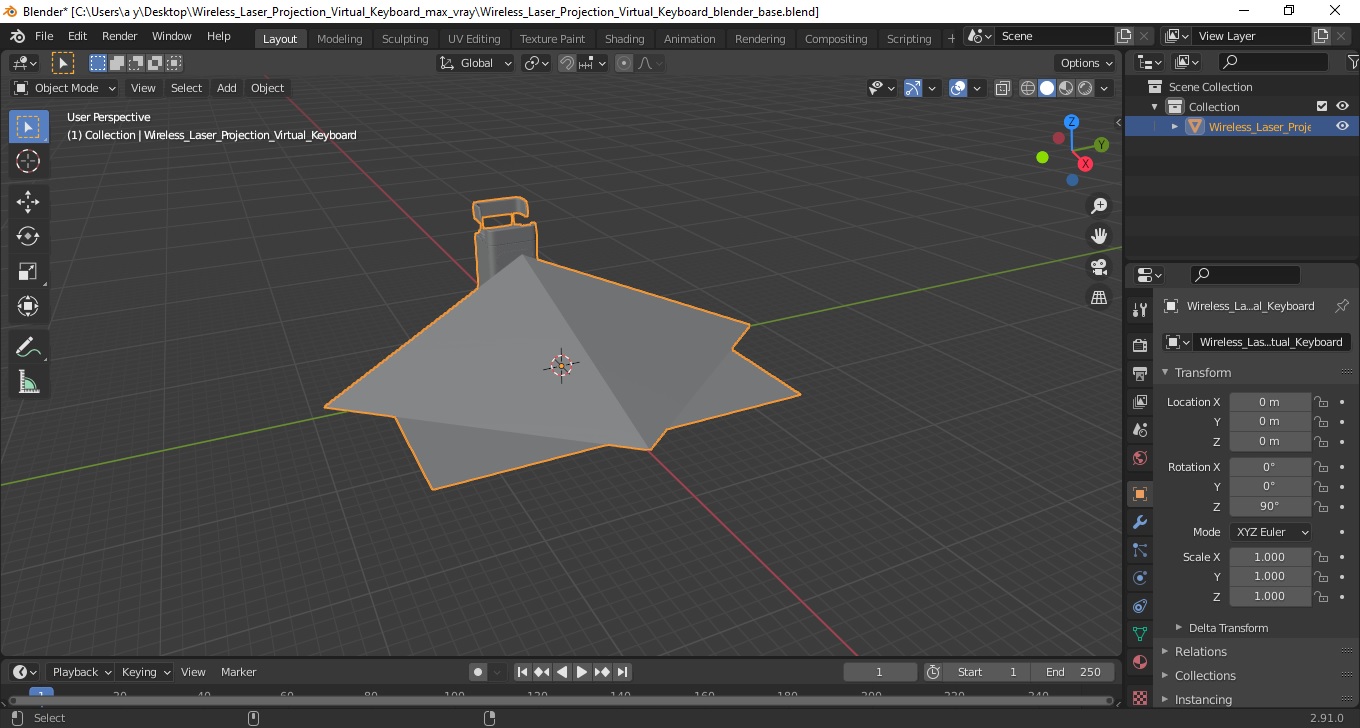Click the red X axis gizmo
This screenshot has width=1360, height=728.
(1085, 164)
